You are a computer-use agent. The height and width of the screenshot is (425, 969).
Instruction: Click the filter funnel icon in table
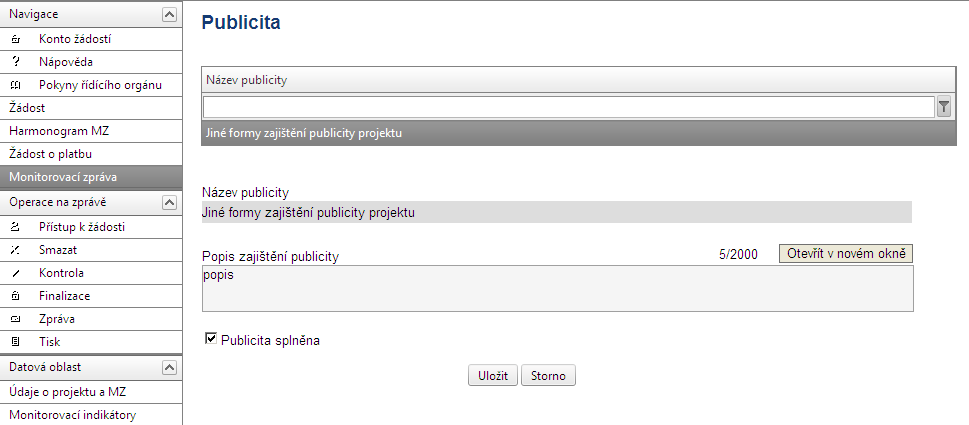click(944, 107)
